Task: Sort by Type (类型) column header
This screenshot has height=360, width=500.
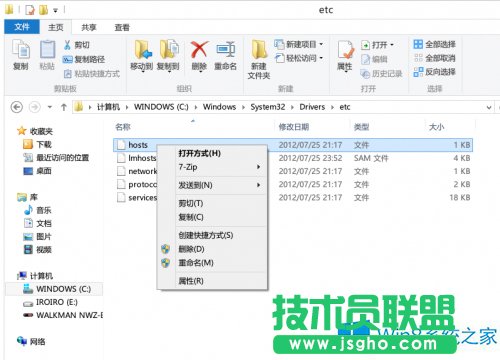Action: pyautogui.click(x=361, y=127)
